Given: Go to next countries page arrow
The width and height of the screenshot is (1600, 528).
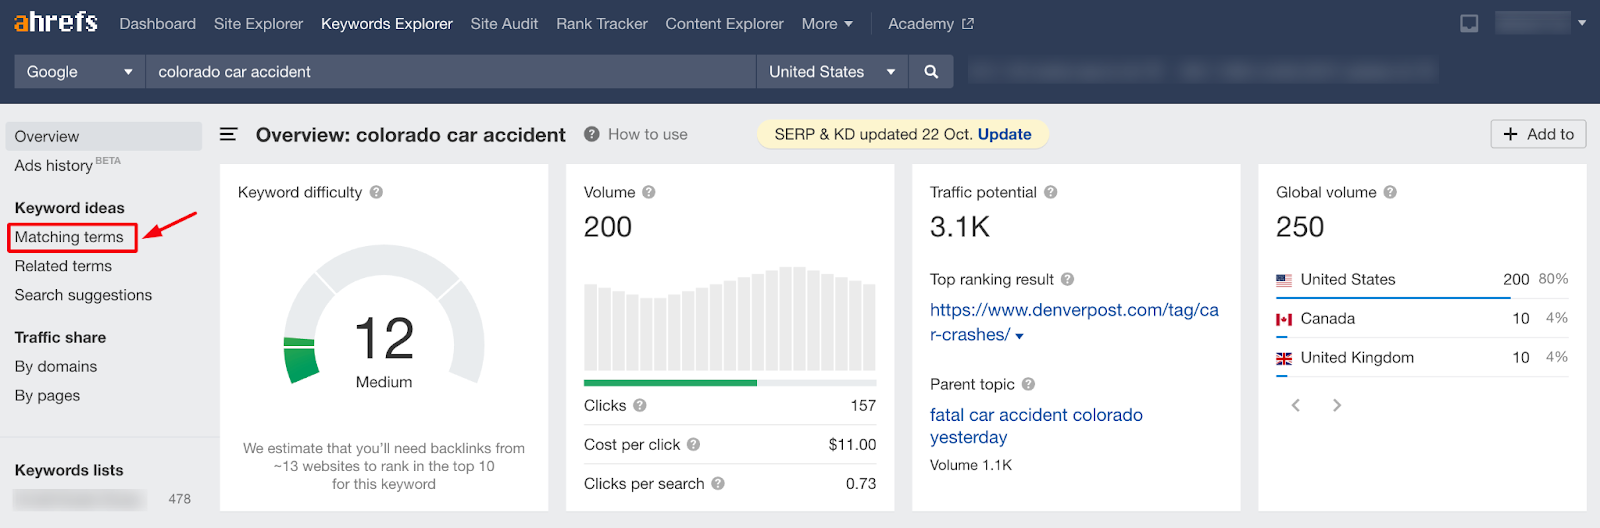Looking at the screenshot, I should [1336, 405].
